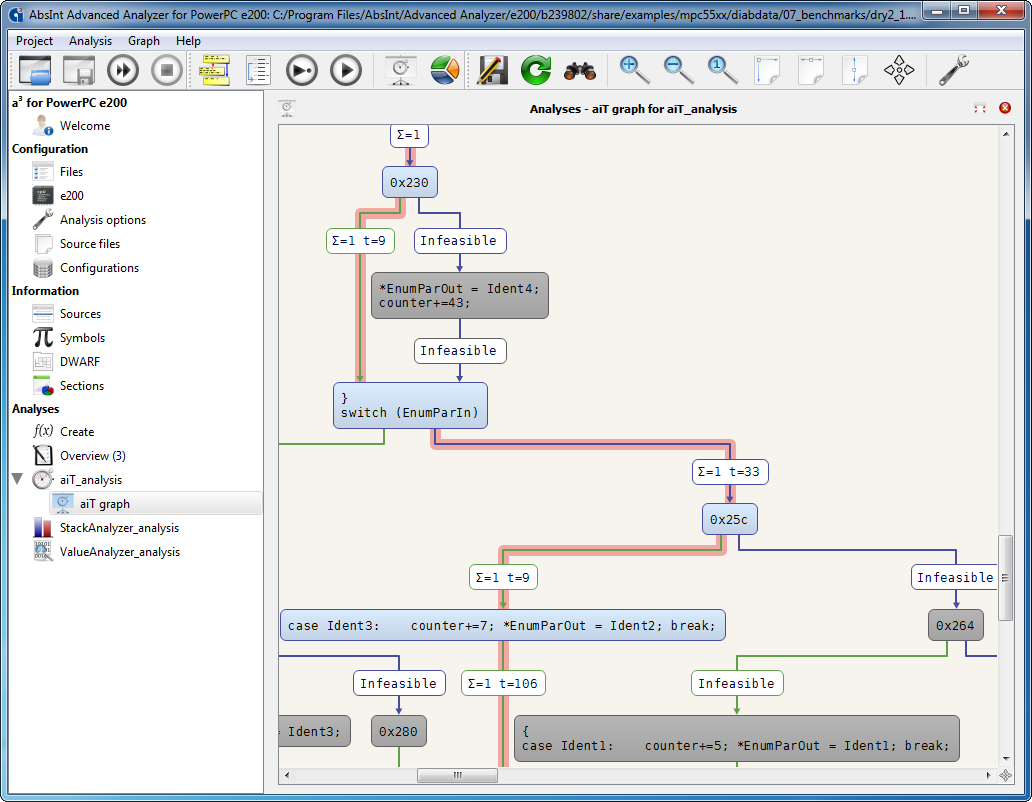Click edge label Σ=1 t=33

729,472
